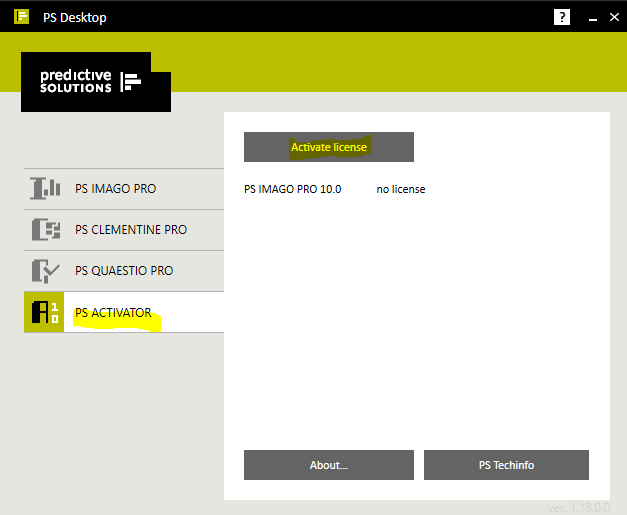The height and width of the screenshot is (515, 627).
Task: Open the PS CLEMENTINE PRO tab
Action: [124, 230]
